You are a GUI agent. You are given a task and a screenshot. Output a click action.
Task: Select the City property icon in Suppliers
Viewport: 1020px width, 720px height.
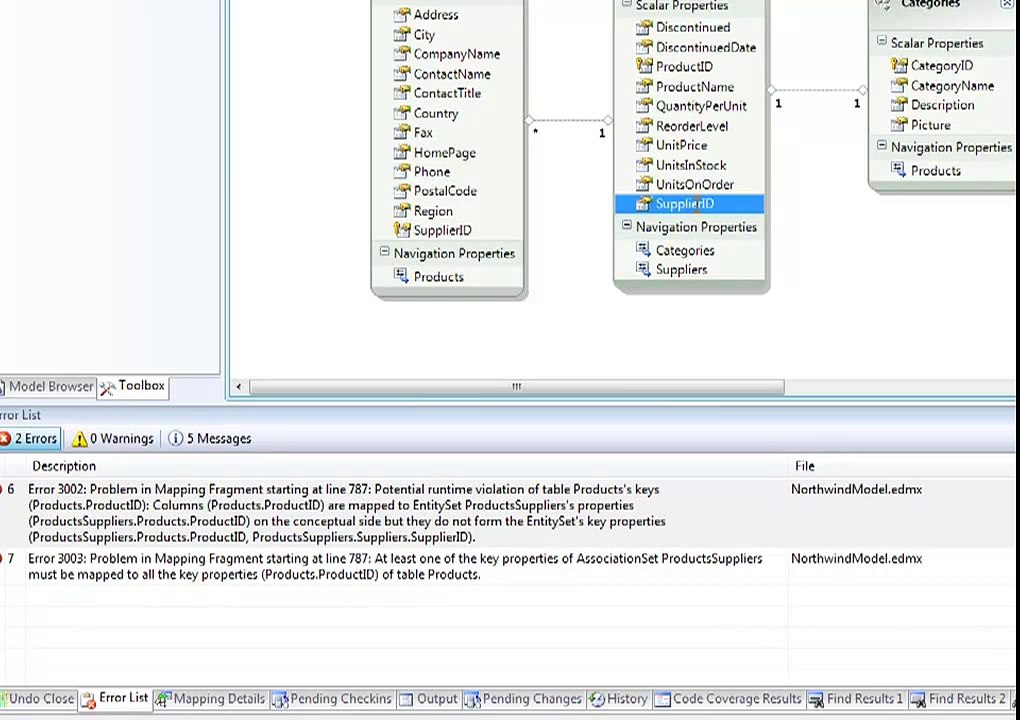click(x=402, y=34)
